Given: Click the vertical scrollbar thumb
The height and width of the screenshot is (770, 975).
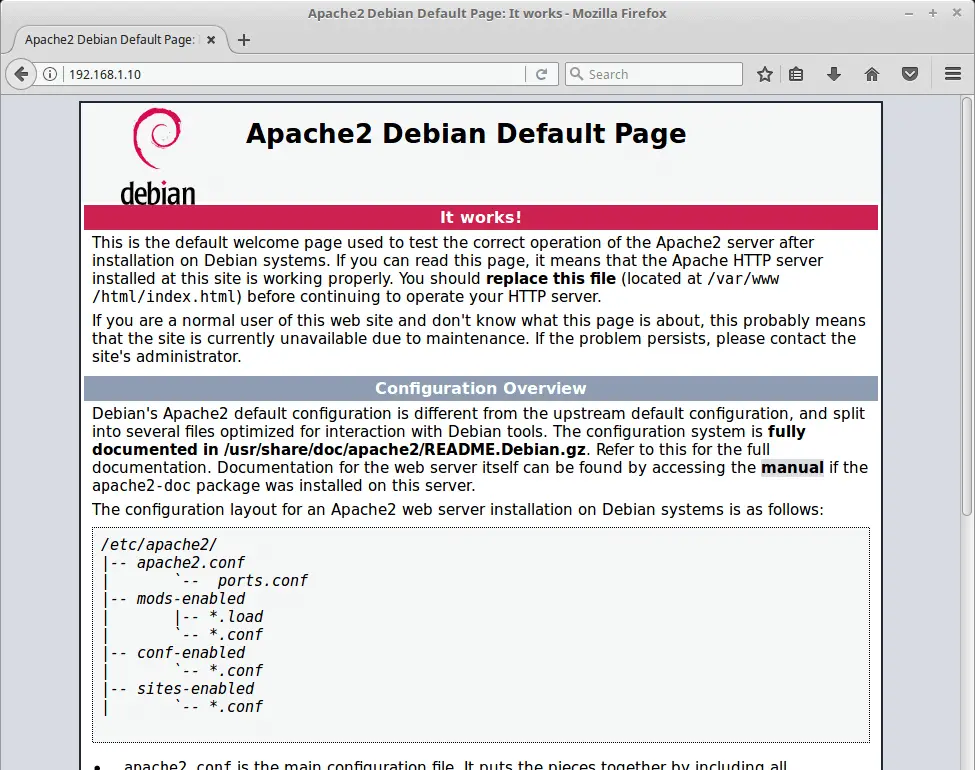Looking at the screenshot, I should (x=967, y=306).
